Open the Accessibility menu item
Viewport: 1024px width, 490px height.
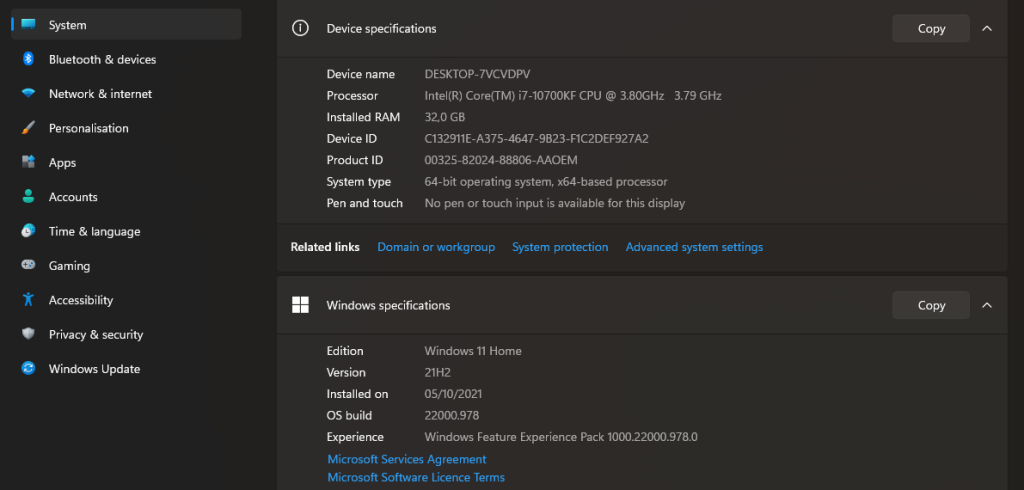click(80, 300)
